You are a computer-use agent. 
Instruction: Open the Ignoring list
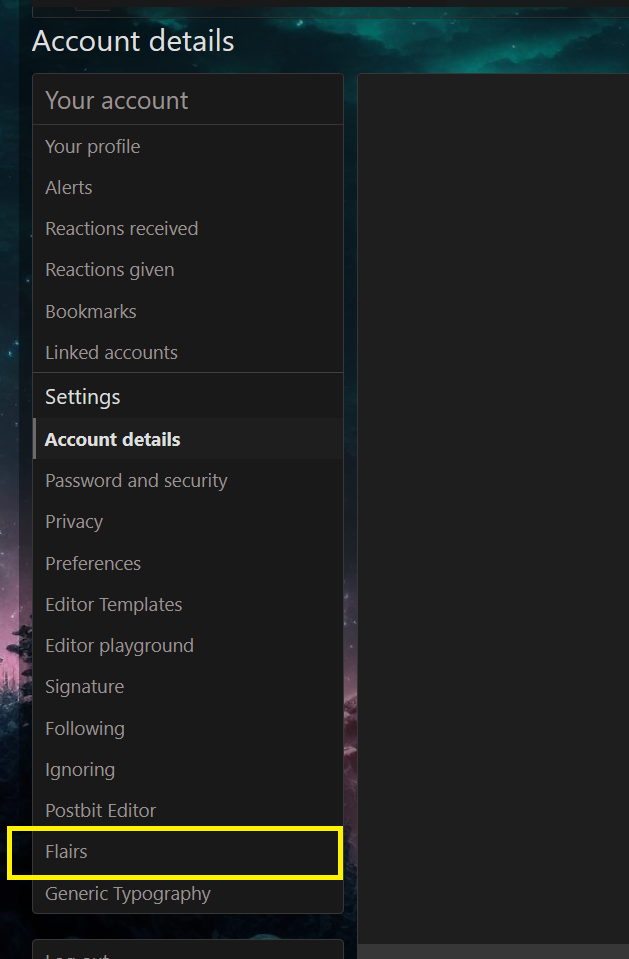tap(188, 769)
